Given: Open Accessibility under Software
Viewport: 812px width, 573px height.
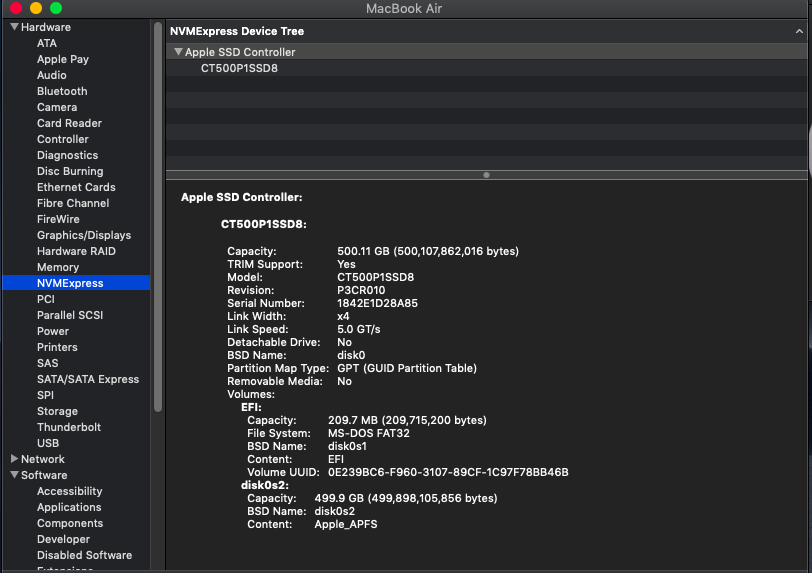Looking at the screenshot, I should pyautogui.click(x=69, y=492).
